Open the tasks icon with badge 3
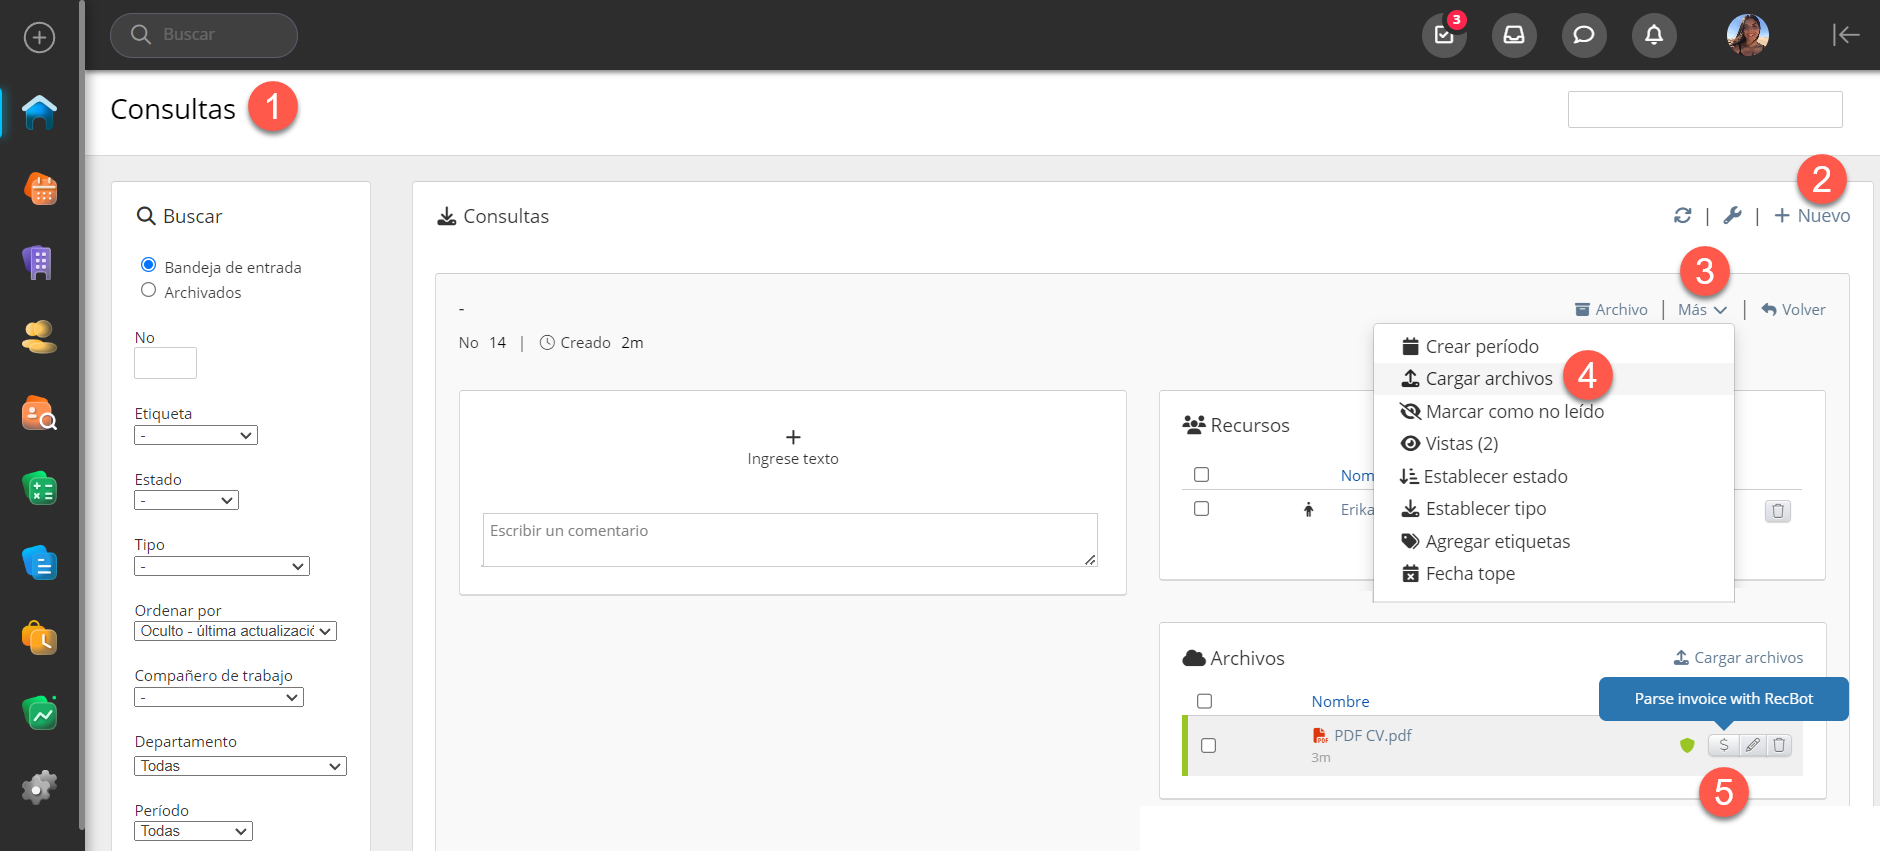 1443,36
